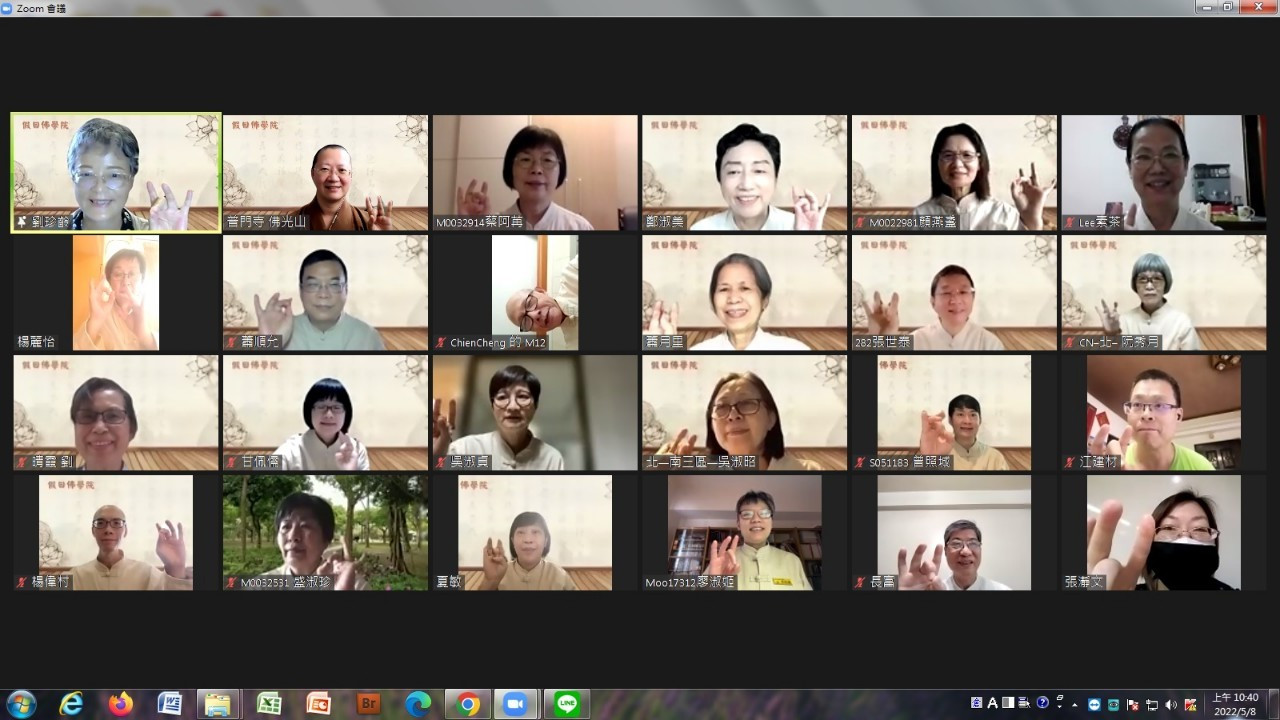
Task: Launch LINE from the taskbar
Action: 567,704
